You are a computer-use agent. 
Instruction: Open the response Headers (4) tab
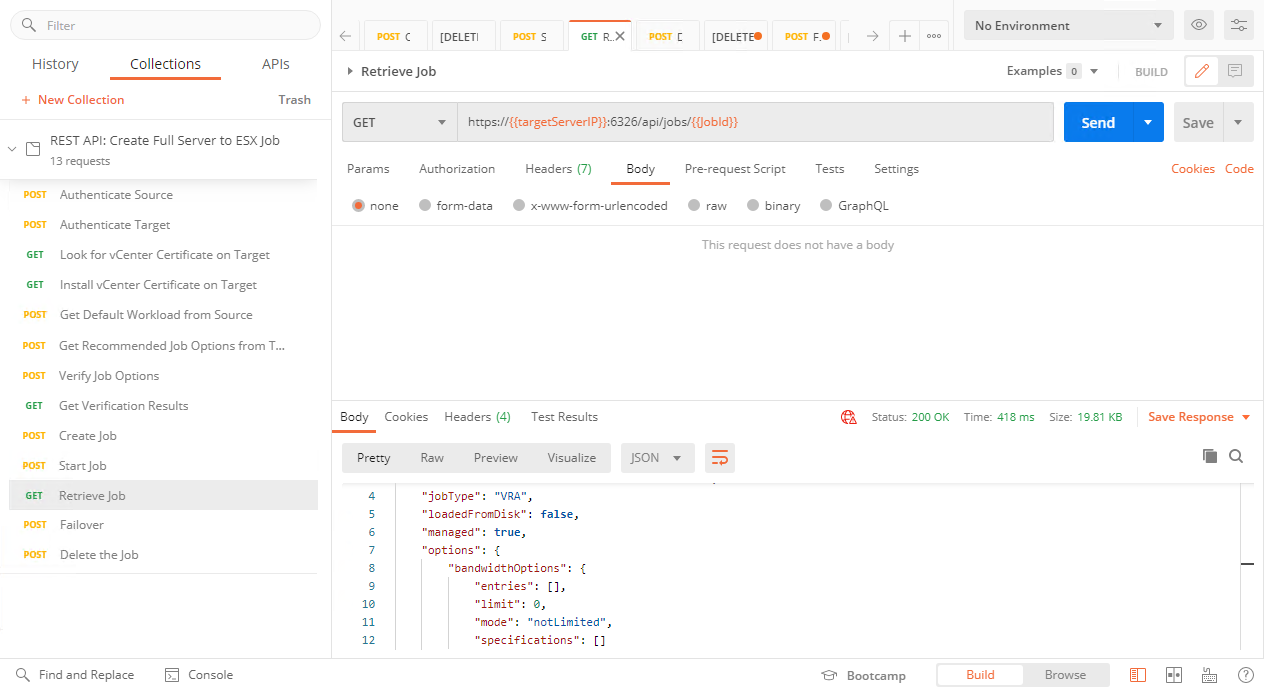tap(477, 417)
